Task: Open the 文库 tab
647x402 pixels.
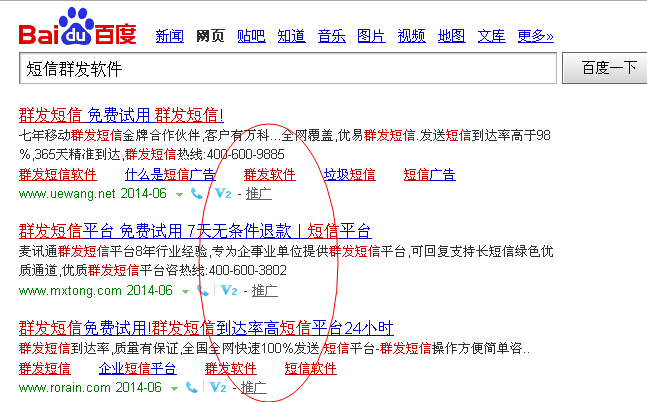Action: click(x=491, y=36)
